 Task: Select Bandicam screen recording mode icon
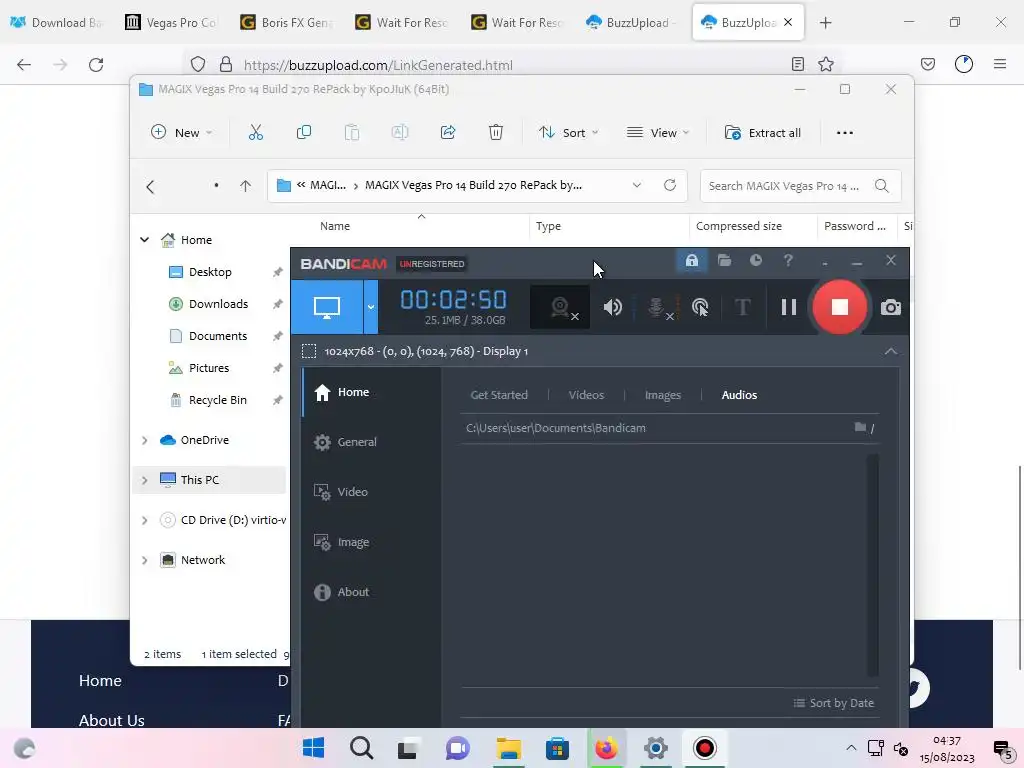(x=327, y=307)
